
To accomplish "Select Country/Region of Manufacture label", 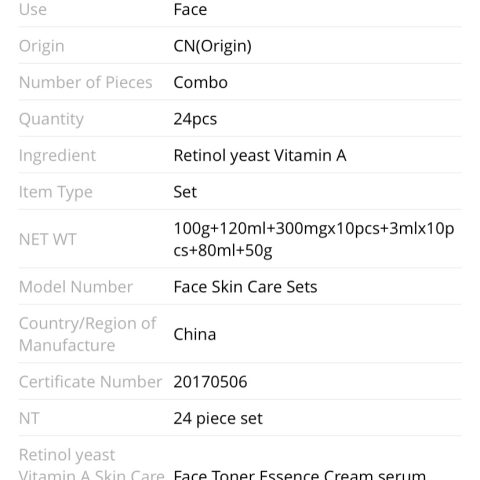I will click(88, 334).
